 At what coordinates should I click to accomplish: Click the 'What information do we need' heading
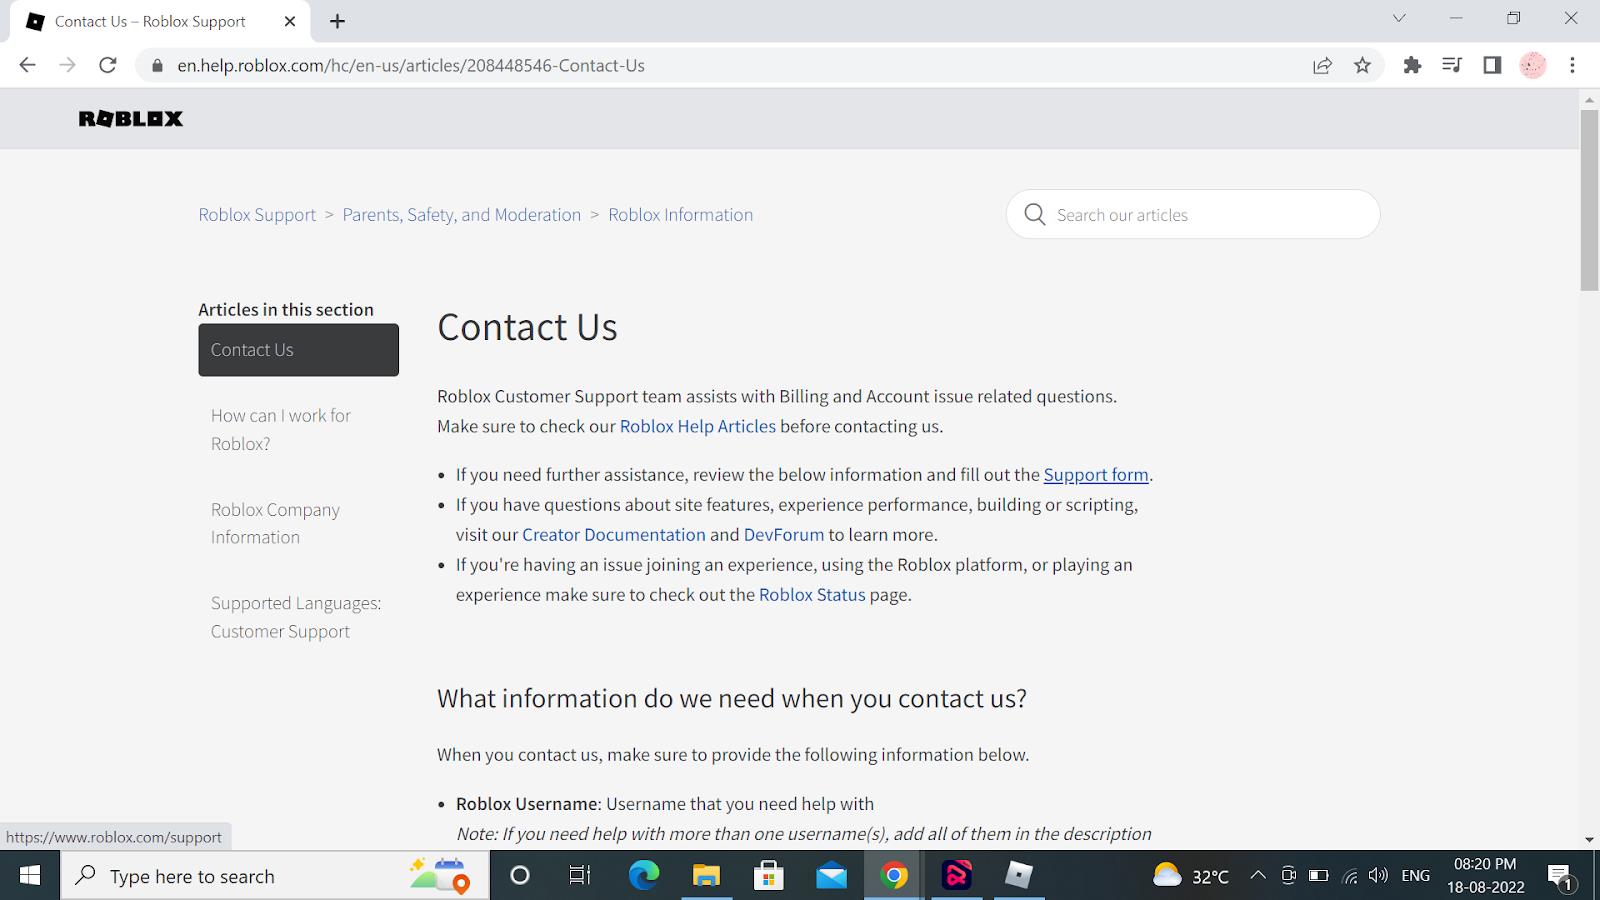(732, 698)
